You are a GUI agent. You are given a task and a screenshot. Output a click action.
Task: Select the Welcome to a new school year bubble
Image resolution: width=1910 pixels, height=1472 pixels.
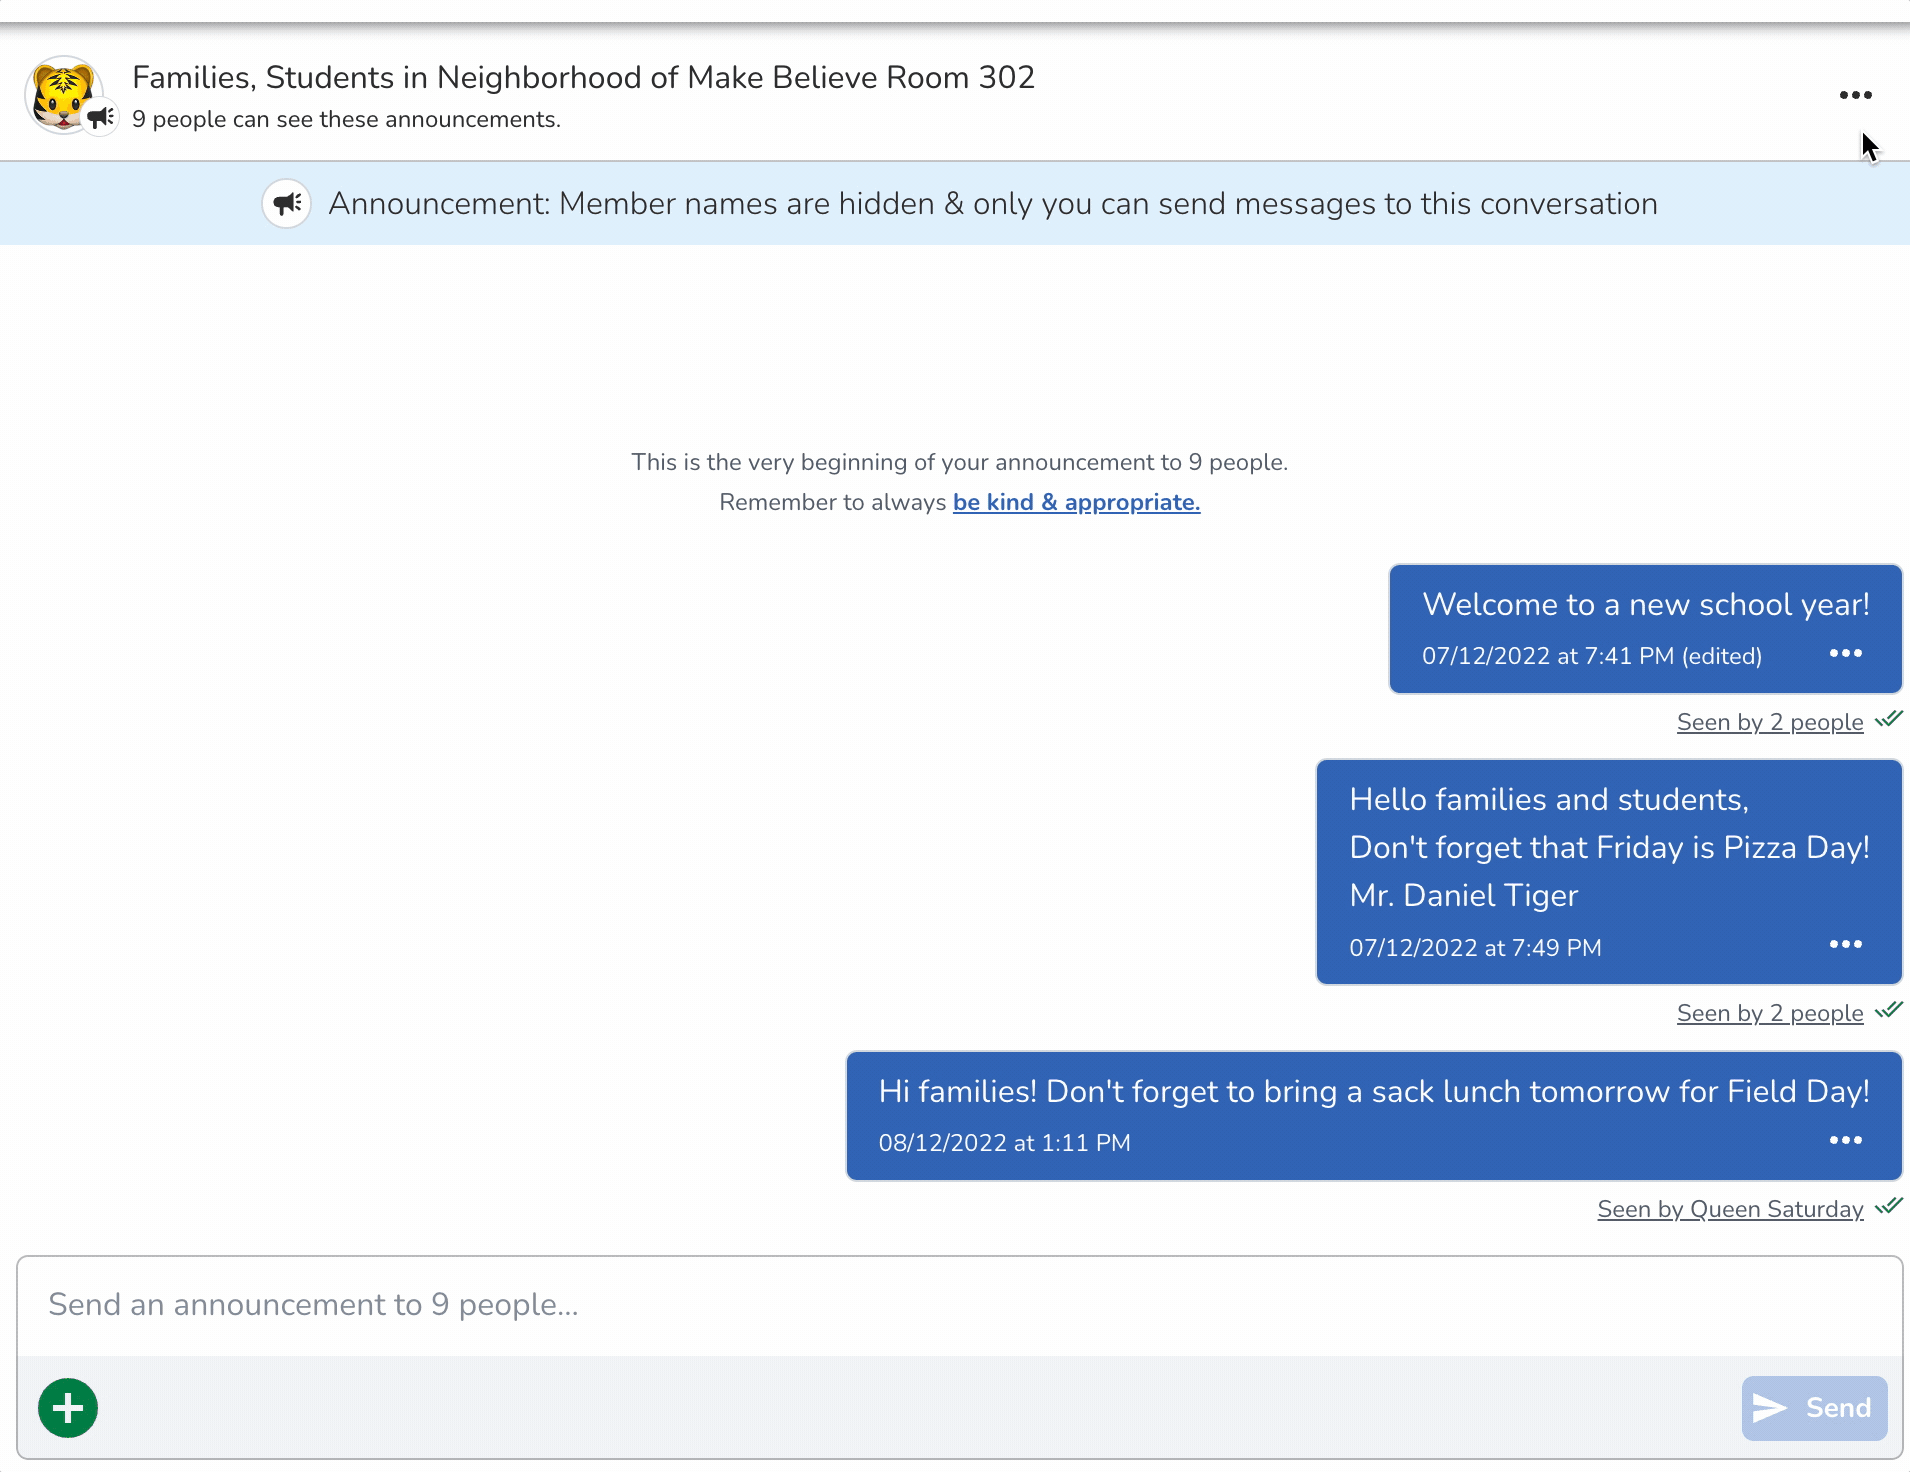point(1645,605)
